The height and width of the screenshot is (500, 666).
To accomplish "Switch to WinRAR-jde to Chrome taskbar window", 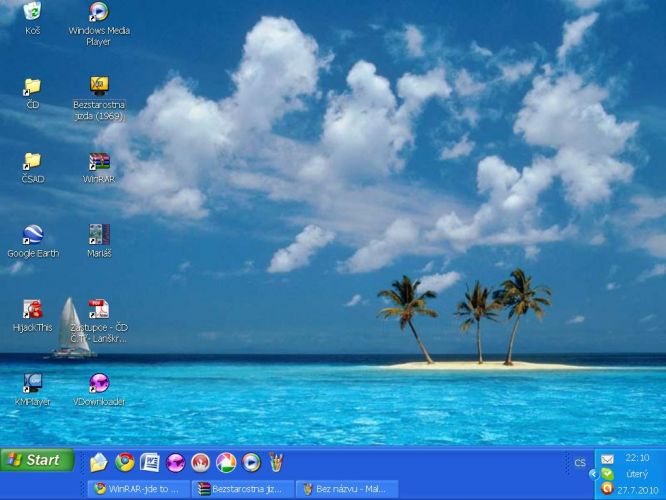I will click(x=138, y=489).
